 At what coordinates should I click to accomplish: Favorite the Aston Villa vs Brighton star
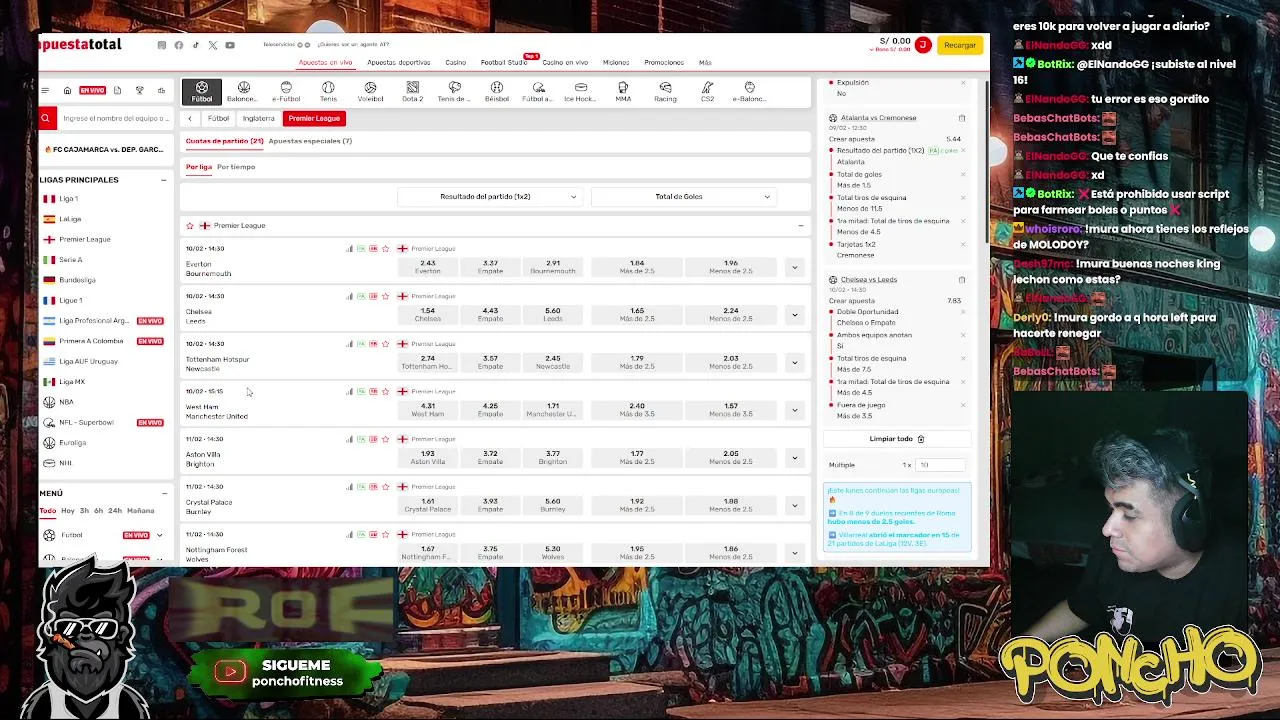coord(385,439)
